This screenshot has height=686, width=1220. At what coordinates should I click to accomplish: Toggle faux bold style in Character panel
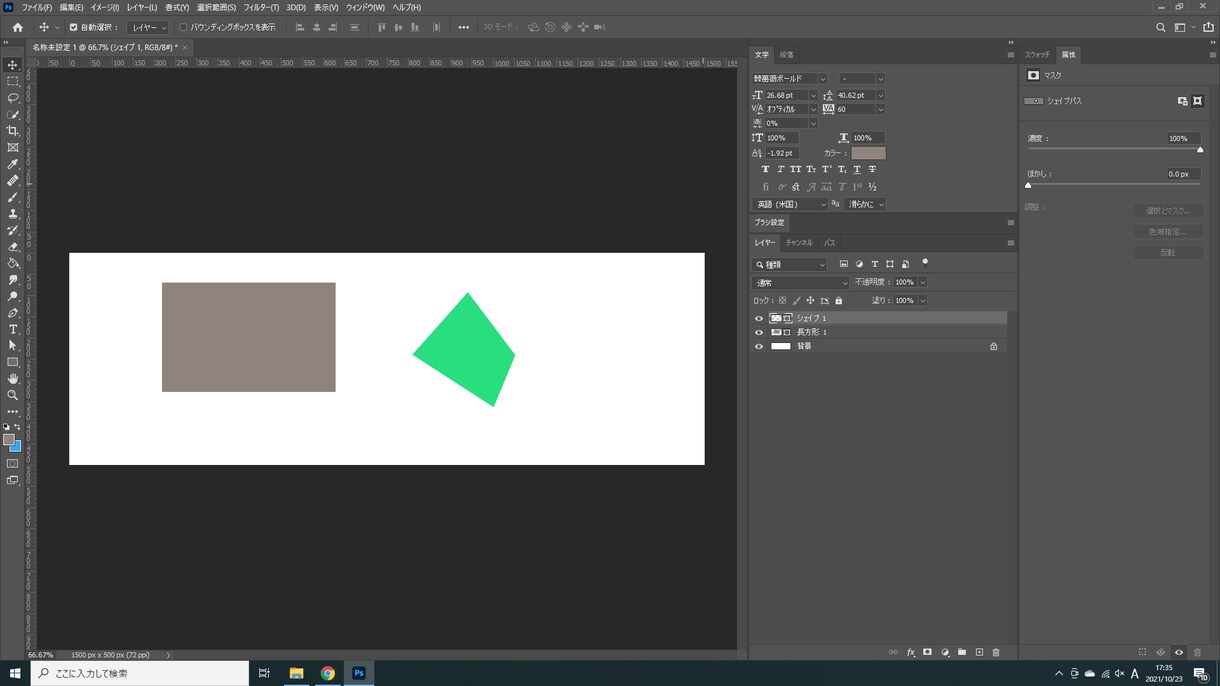click(765, 170)
